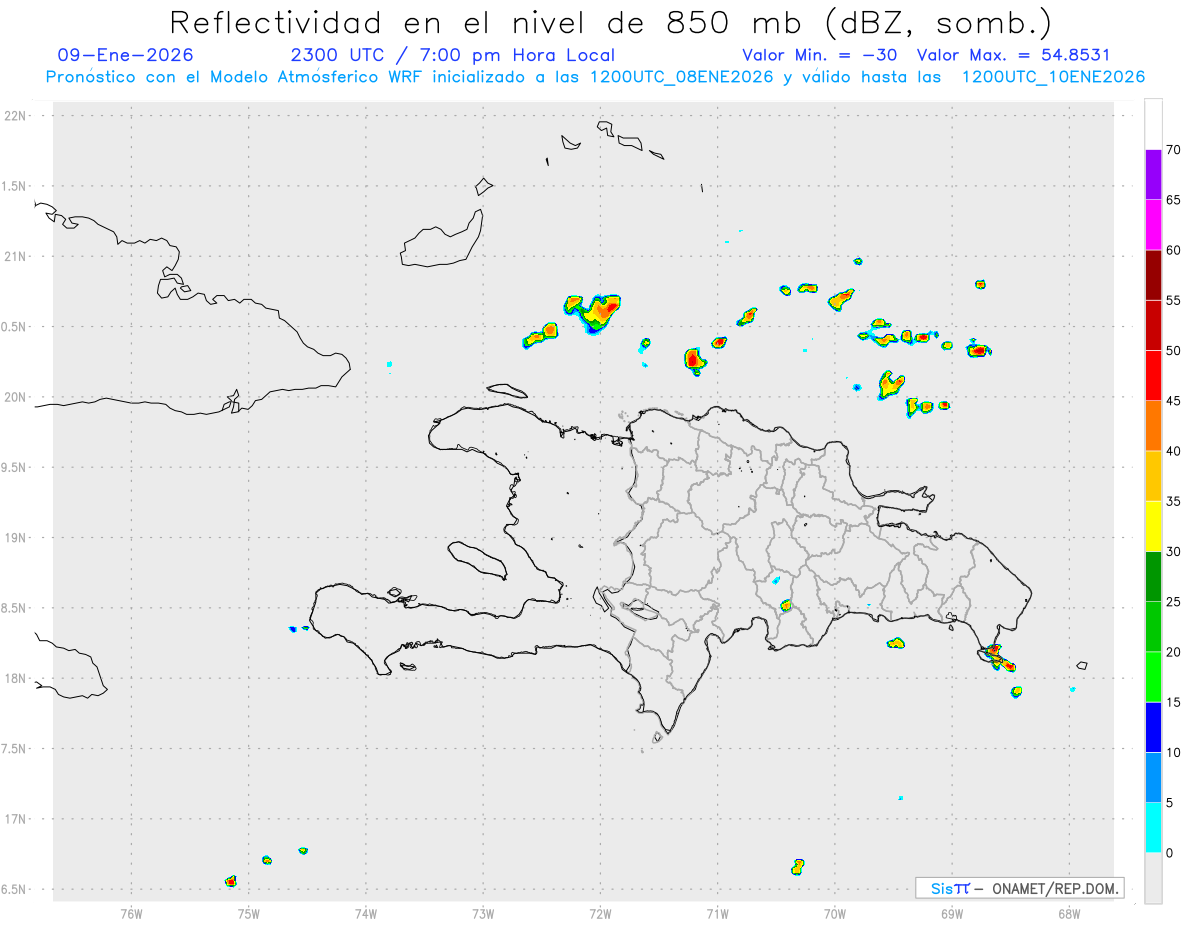Click the '73W' longitude label
This screenshot has height=927, width=1200.
click(483, 913)
